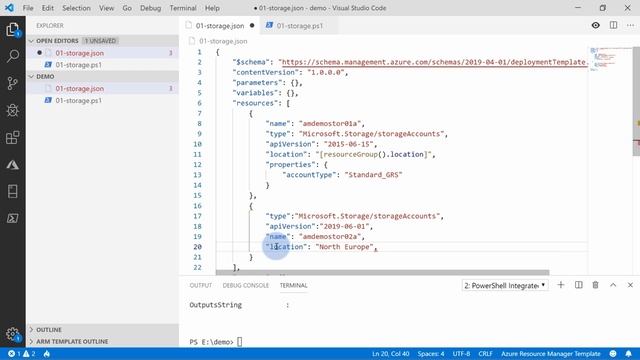Open the Edit menu
640x360 pixels.
[48, 8]
